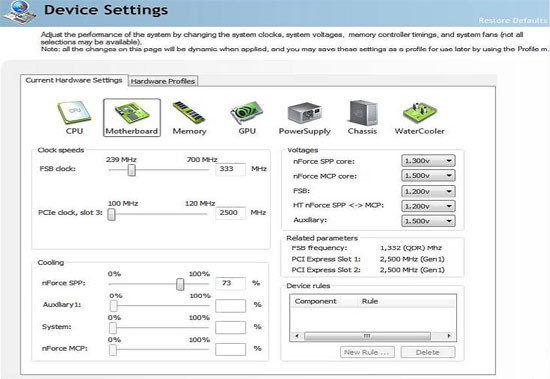Click the FSB clock MHz input field

[230, 169]
